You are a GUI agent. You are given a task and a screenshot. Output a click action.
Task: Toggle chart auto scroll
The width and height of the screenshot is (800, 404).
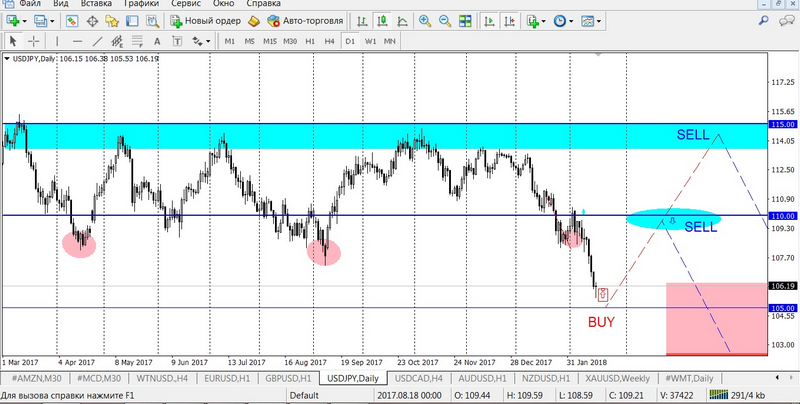(x=490, y=20)
